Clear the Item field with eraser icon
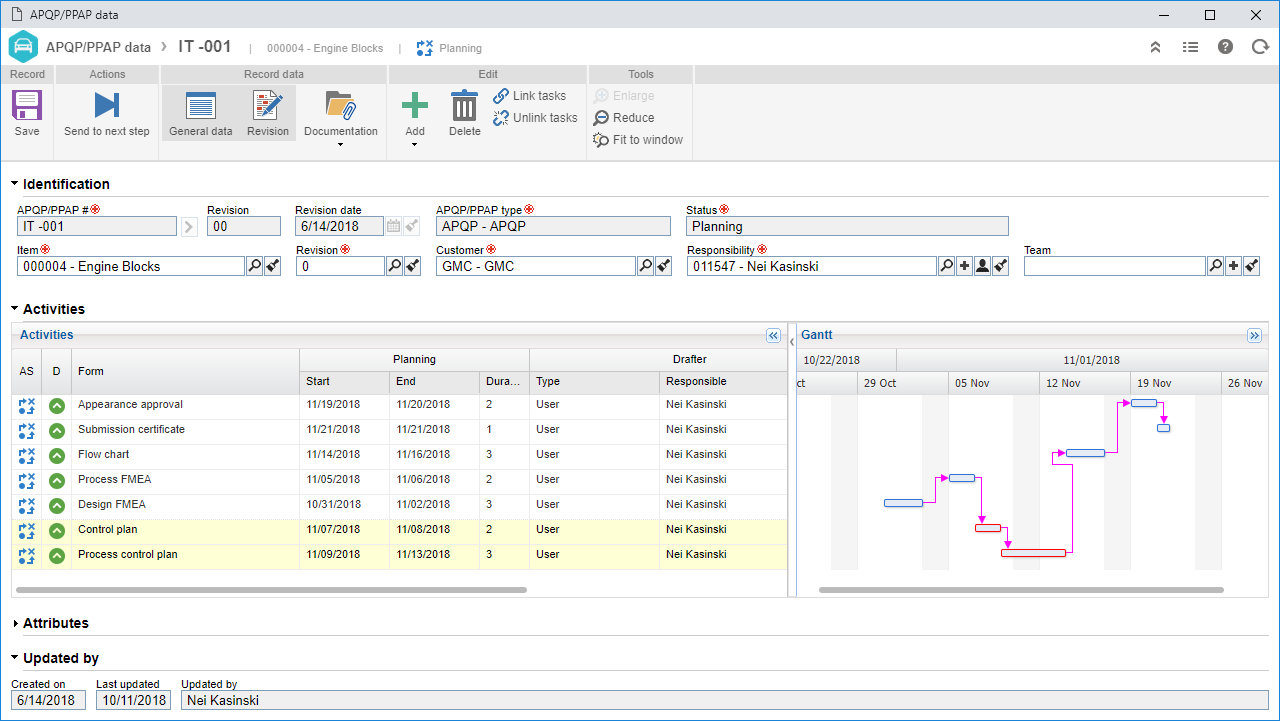This screenshot has width=1280, height=721. [272, 266]
